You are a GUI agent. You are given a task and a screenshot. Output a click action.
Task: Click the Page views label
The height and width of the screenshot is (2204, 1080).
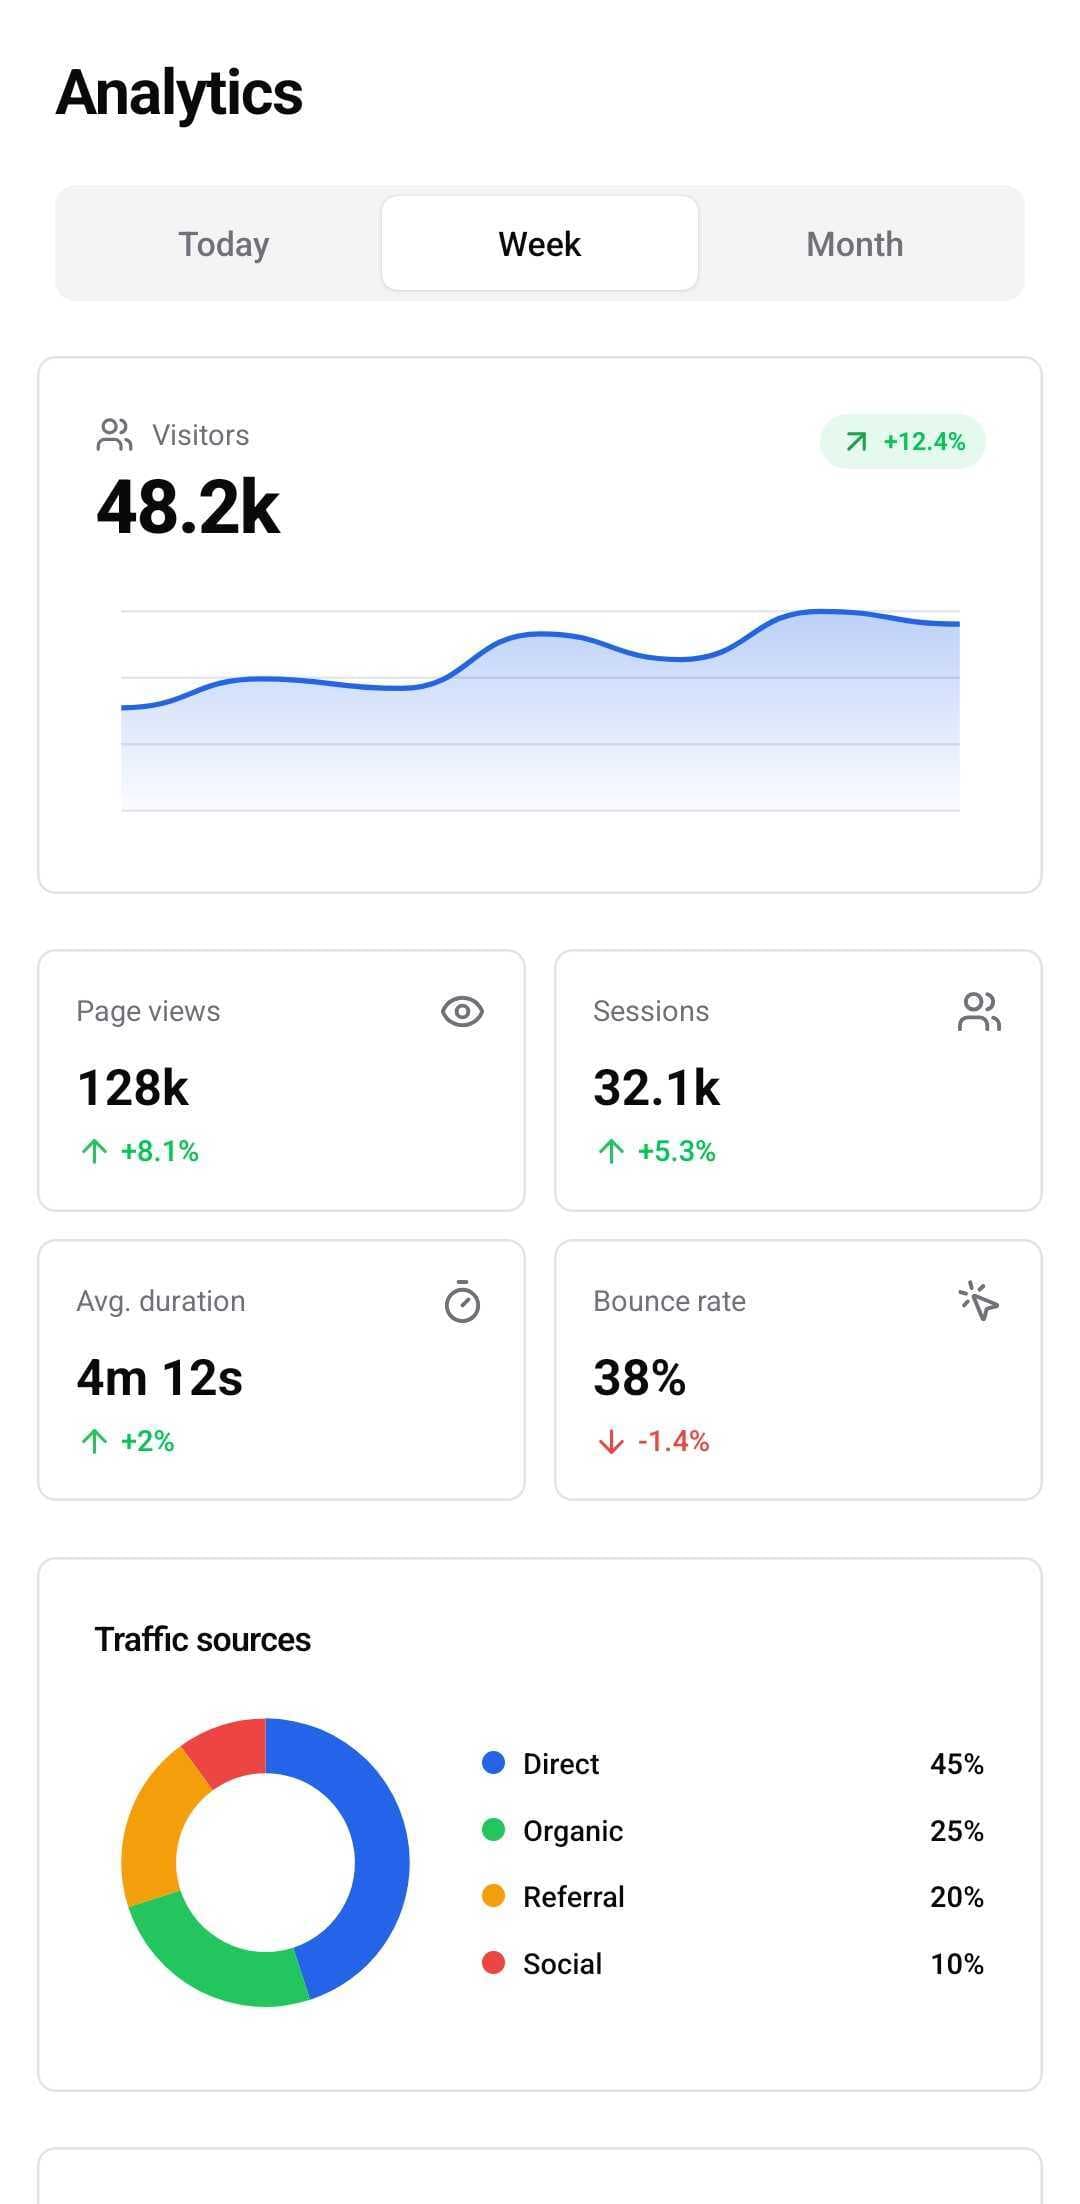148,1011
